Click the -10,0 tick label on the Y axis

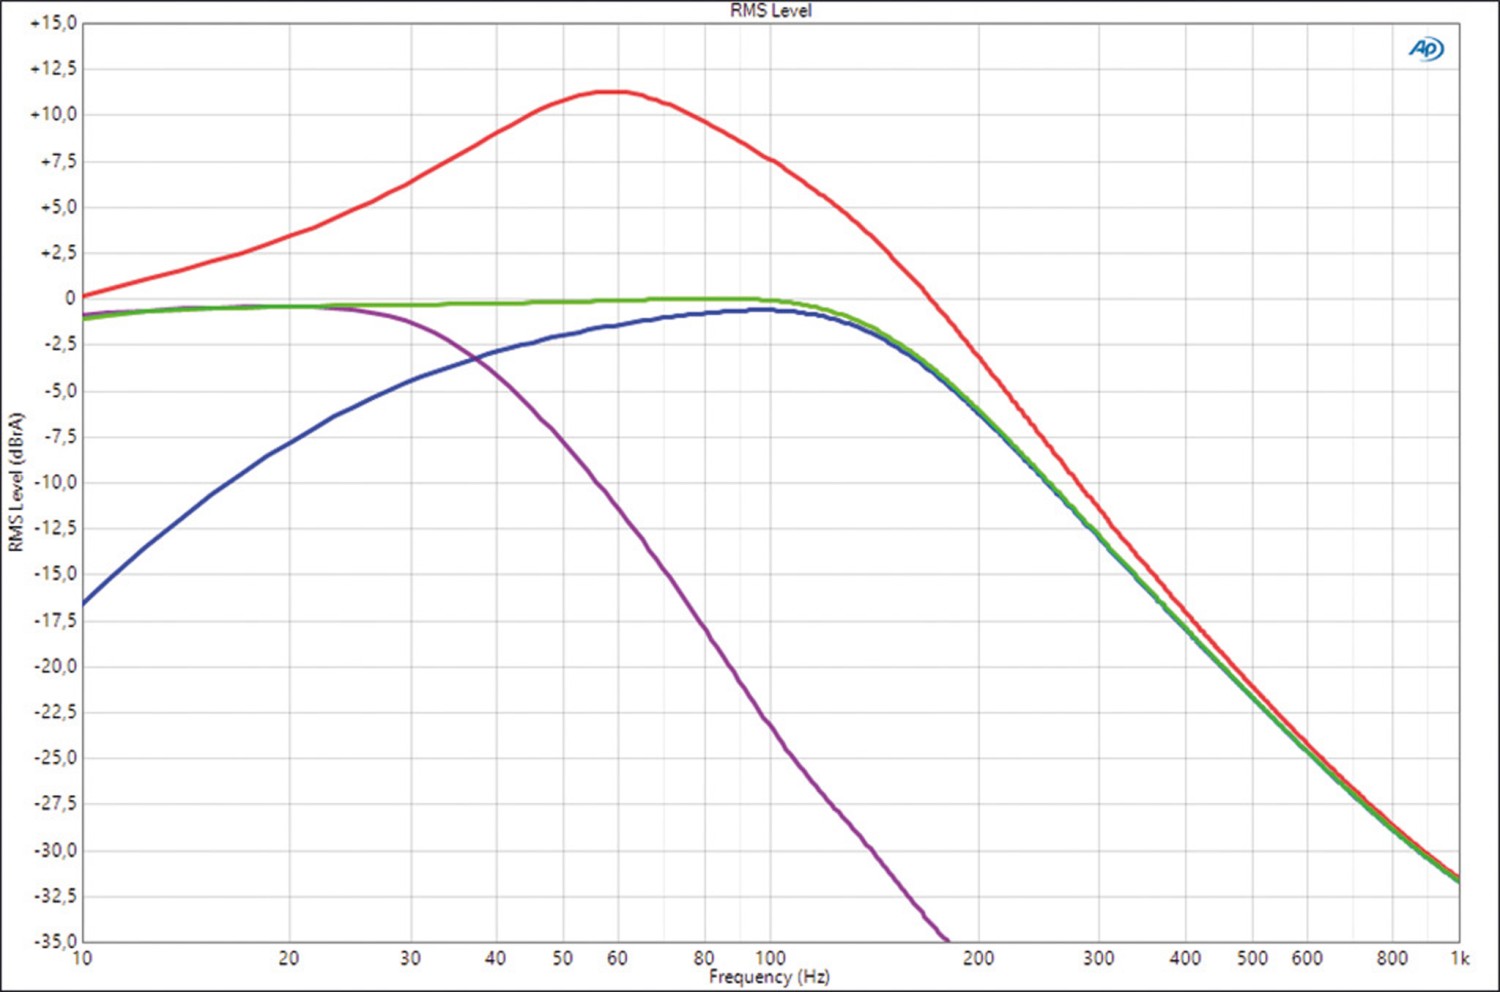(54, 482)
